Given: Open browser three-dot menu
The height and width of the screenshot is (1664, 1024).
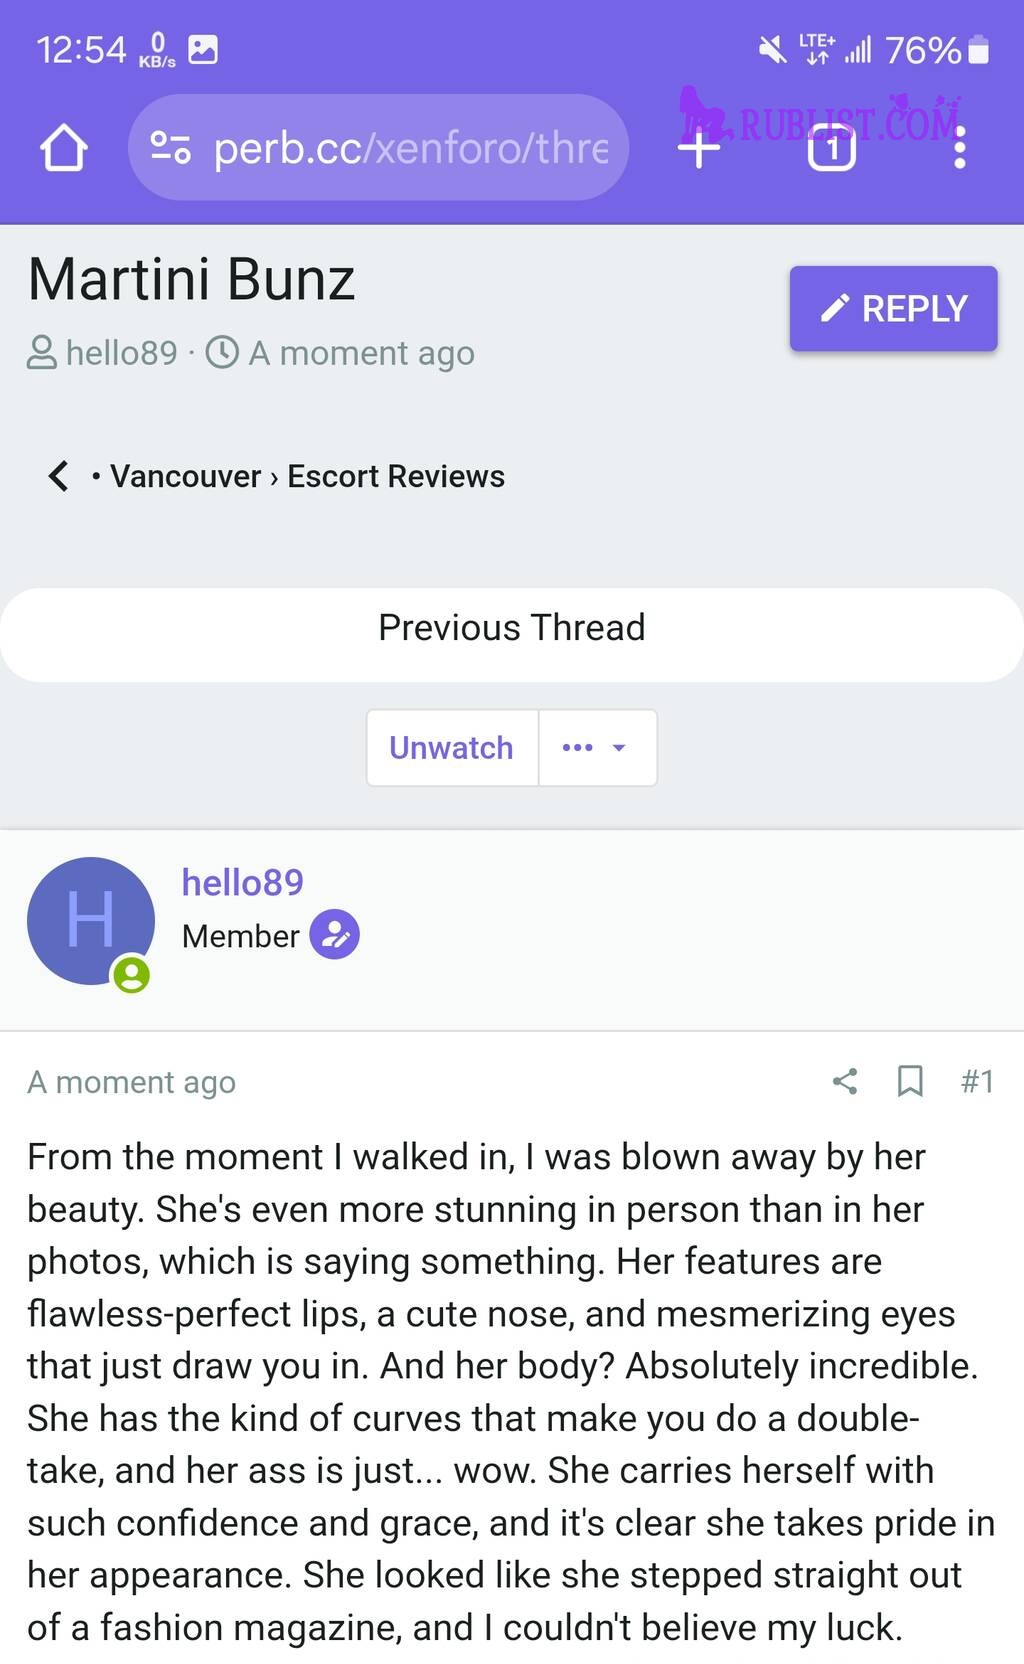Looking at the screenshot, I should coord(960,148).
